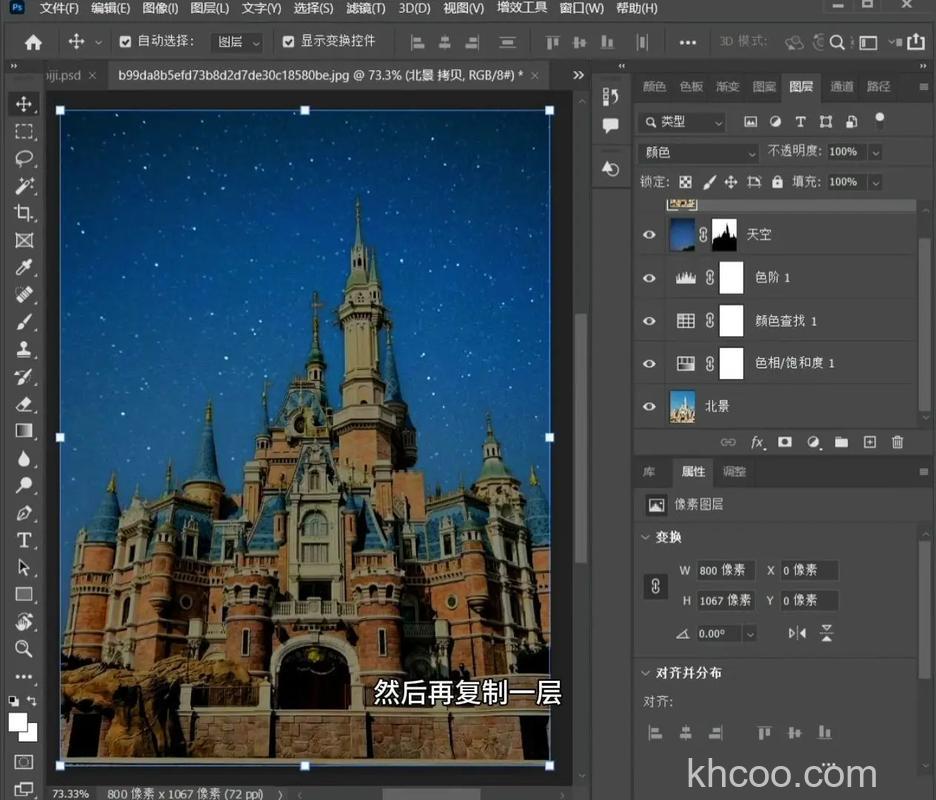Select the Zoom tool
This screenshot has width=936, height=800.
point(25,648)
